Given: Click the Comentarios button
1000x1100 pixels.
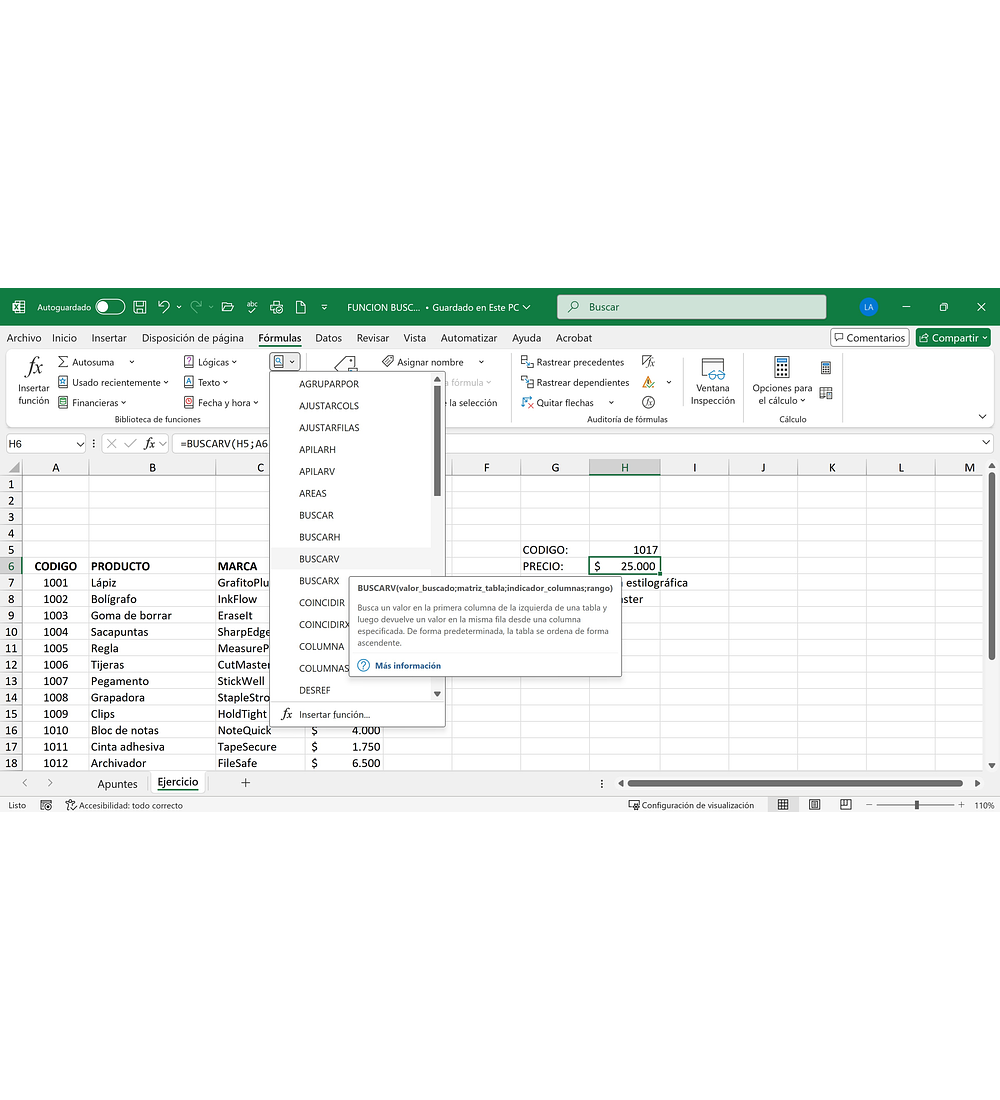Looking at the screenshot, I should click(869, 338).
